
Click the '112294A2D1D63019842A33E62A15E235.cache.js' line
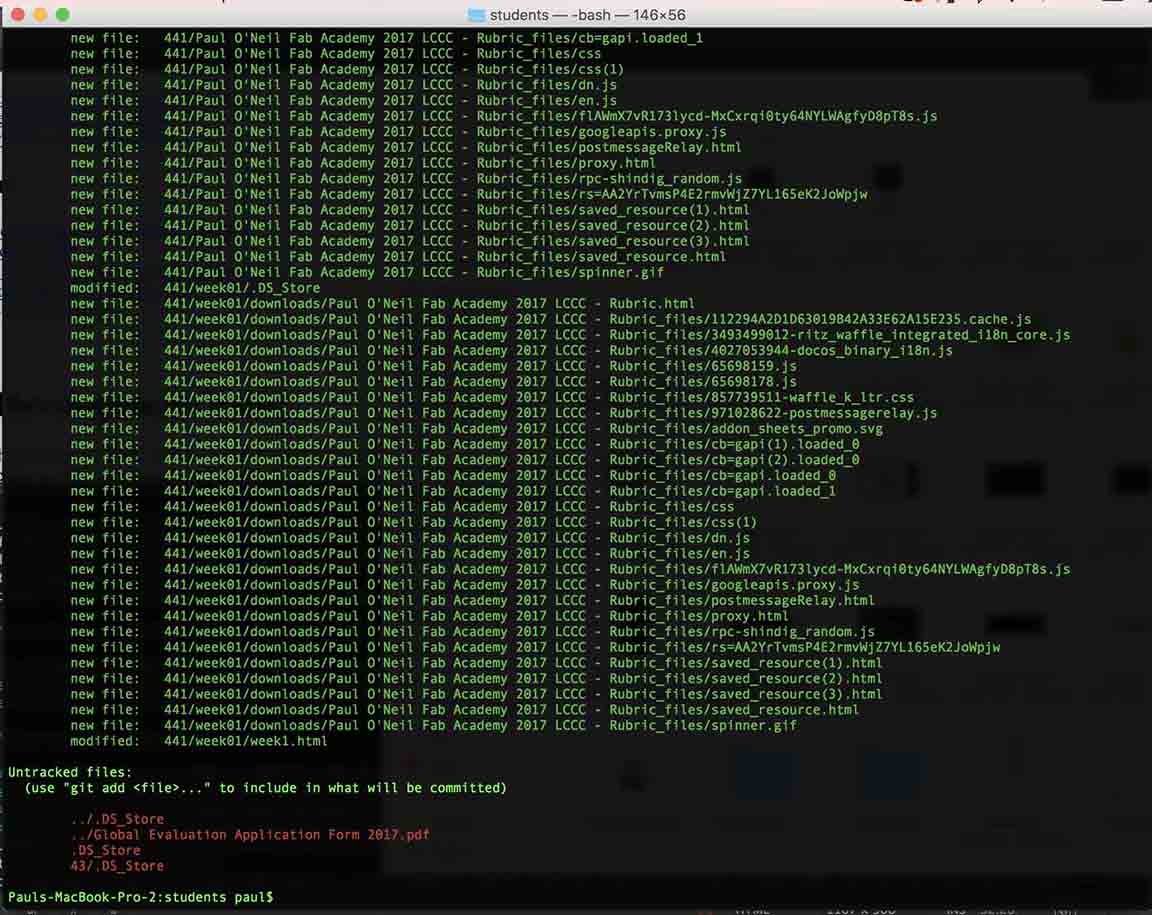pyautogui.click(x=550, y=319)
